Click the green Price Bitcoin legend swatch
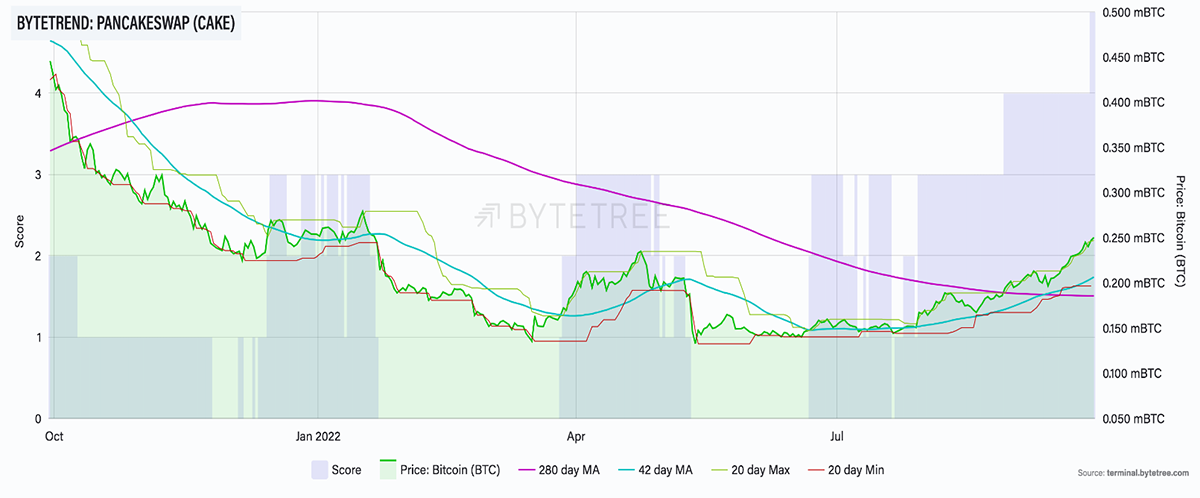Image resolution: width=1200 pixels, height=498 pixels. pyautogui.click(x=388, y=469)
